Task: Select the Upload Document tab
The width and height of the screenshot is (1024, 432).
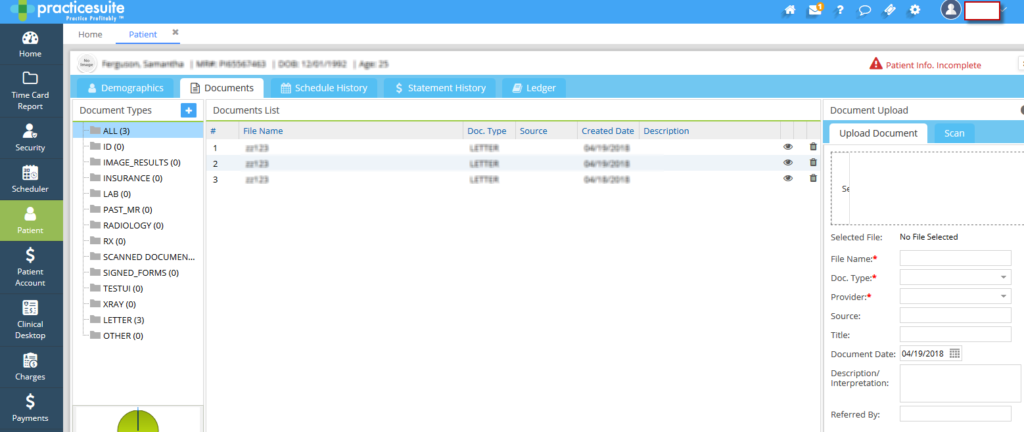Action: pos(878,133)
